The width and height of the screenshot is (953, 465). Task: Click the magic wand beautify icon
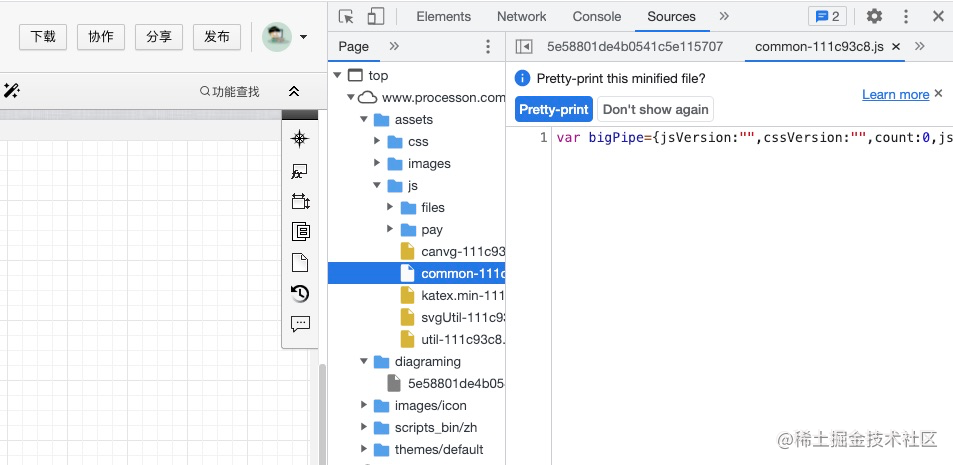coord(12,91)
